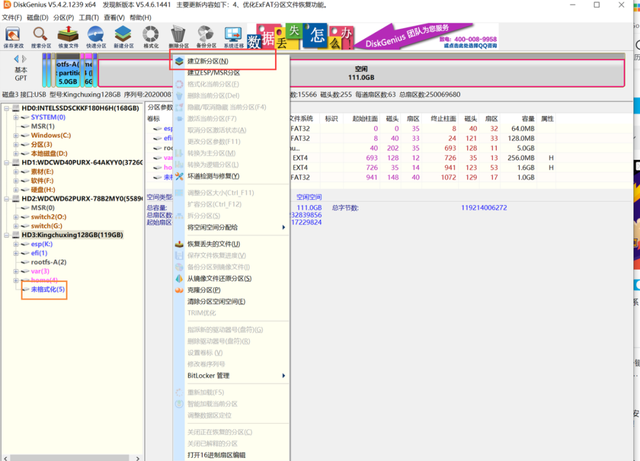The image size is (640, 461).
Task: Expand the 素材(E:) tree node
Action: (16, 171)
